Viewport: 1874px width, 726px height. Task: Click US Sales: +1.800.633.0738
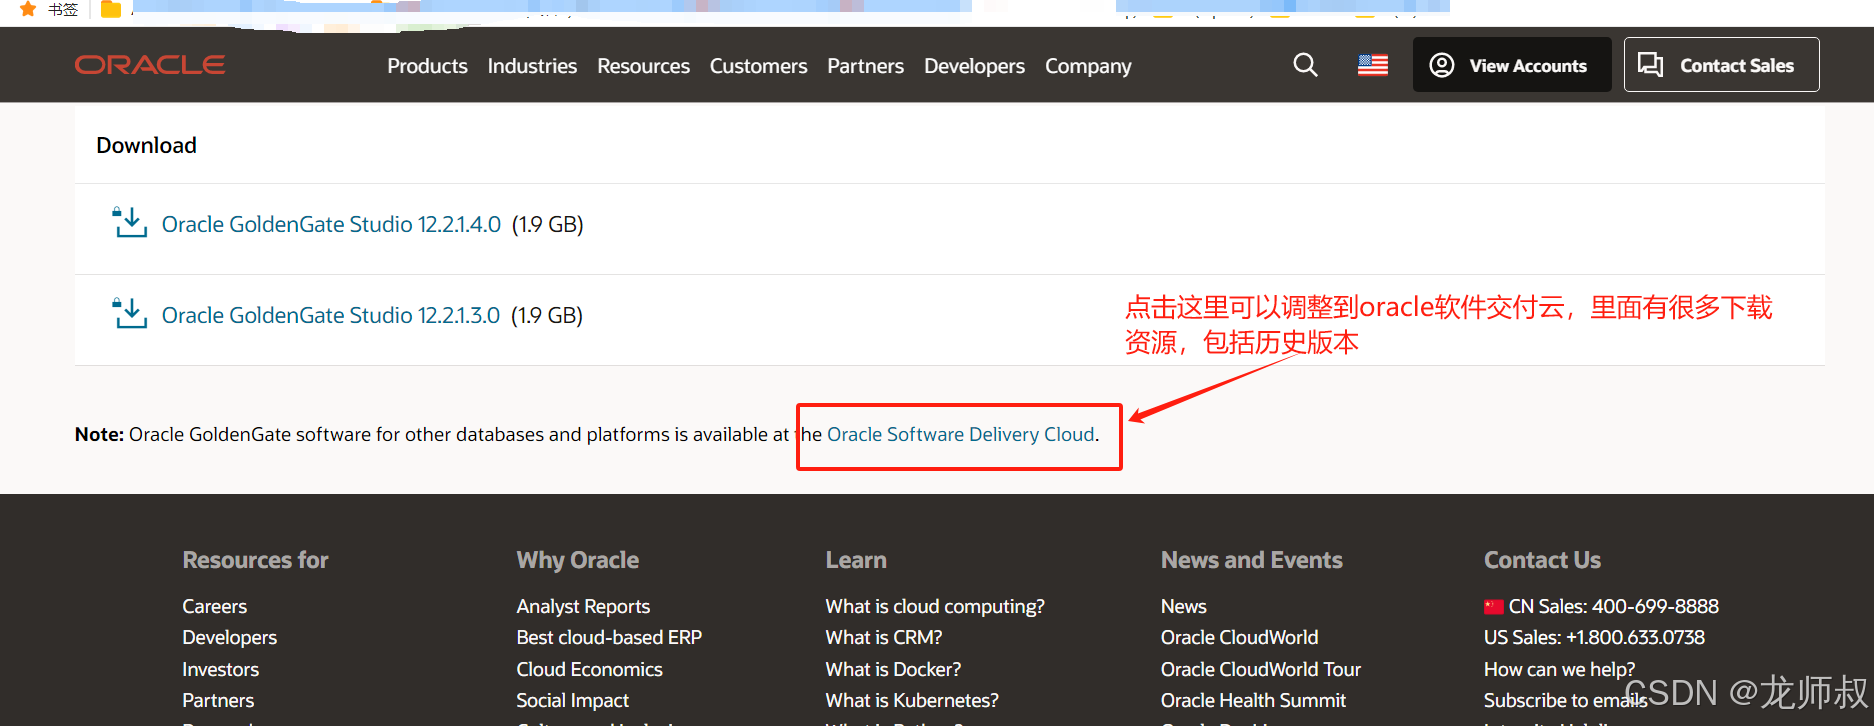tap(1594, 637)
